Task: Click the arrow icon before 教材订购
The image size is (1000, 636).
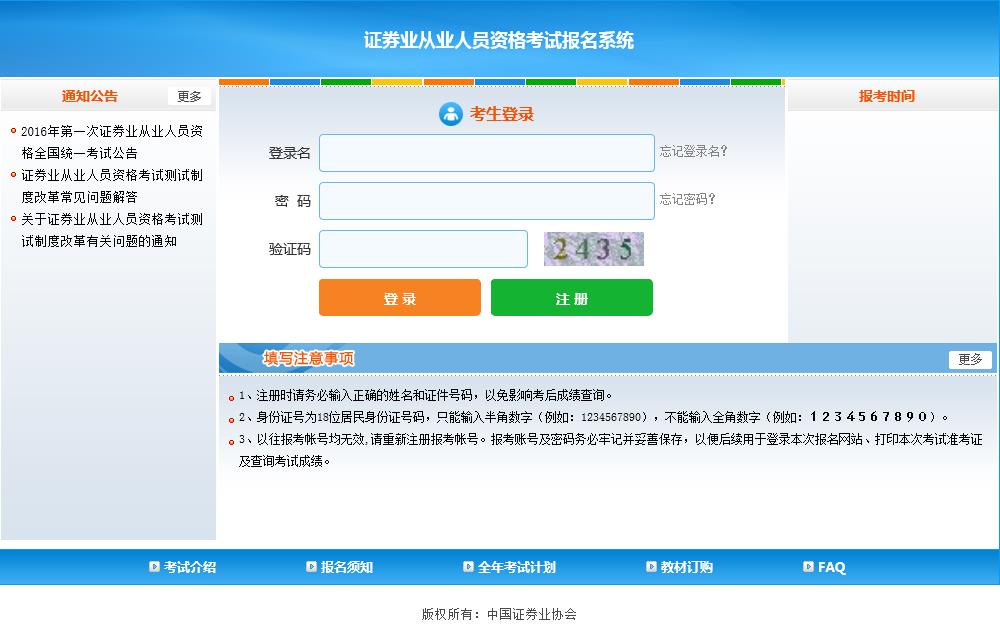Action: coord(650,566)
